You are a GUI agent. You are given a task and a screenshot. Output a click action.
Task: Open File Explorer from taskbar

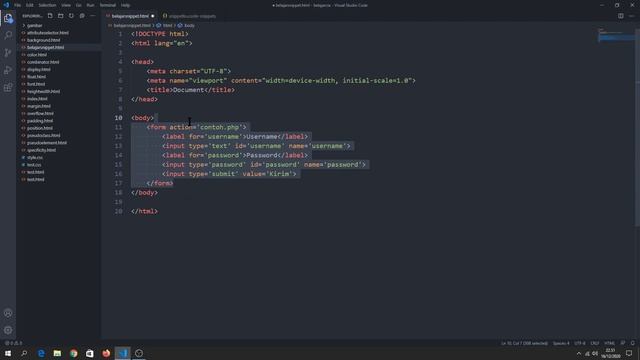[57, 353]
